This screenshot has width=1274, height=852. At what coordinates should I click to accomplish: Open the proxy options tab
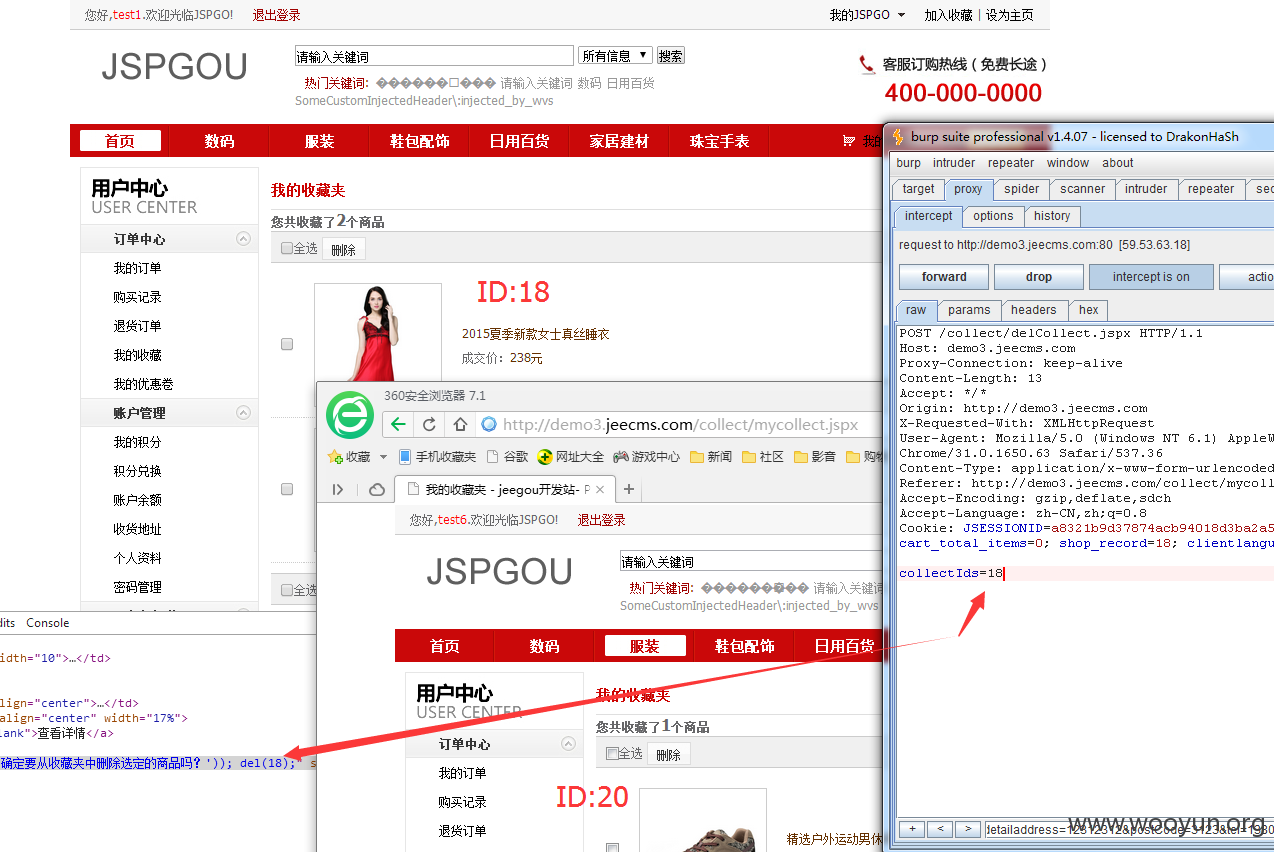click(x=993, y=216)
